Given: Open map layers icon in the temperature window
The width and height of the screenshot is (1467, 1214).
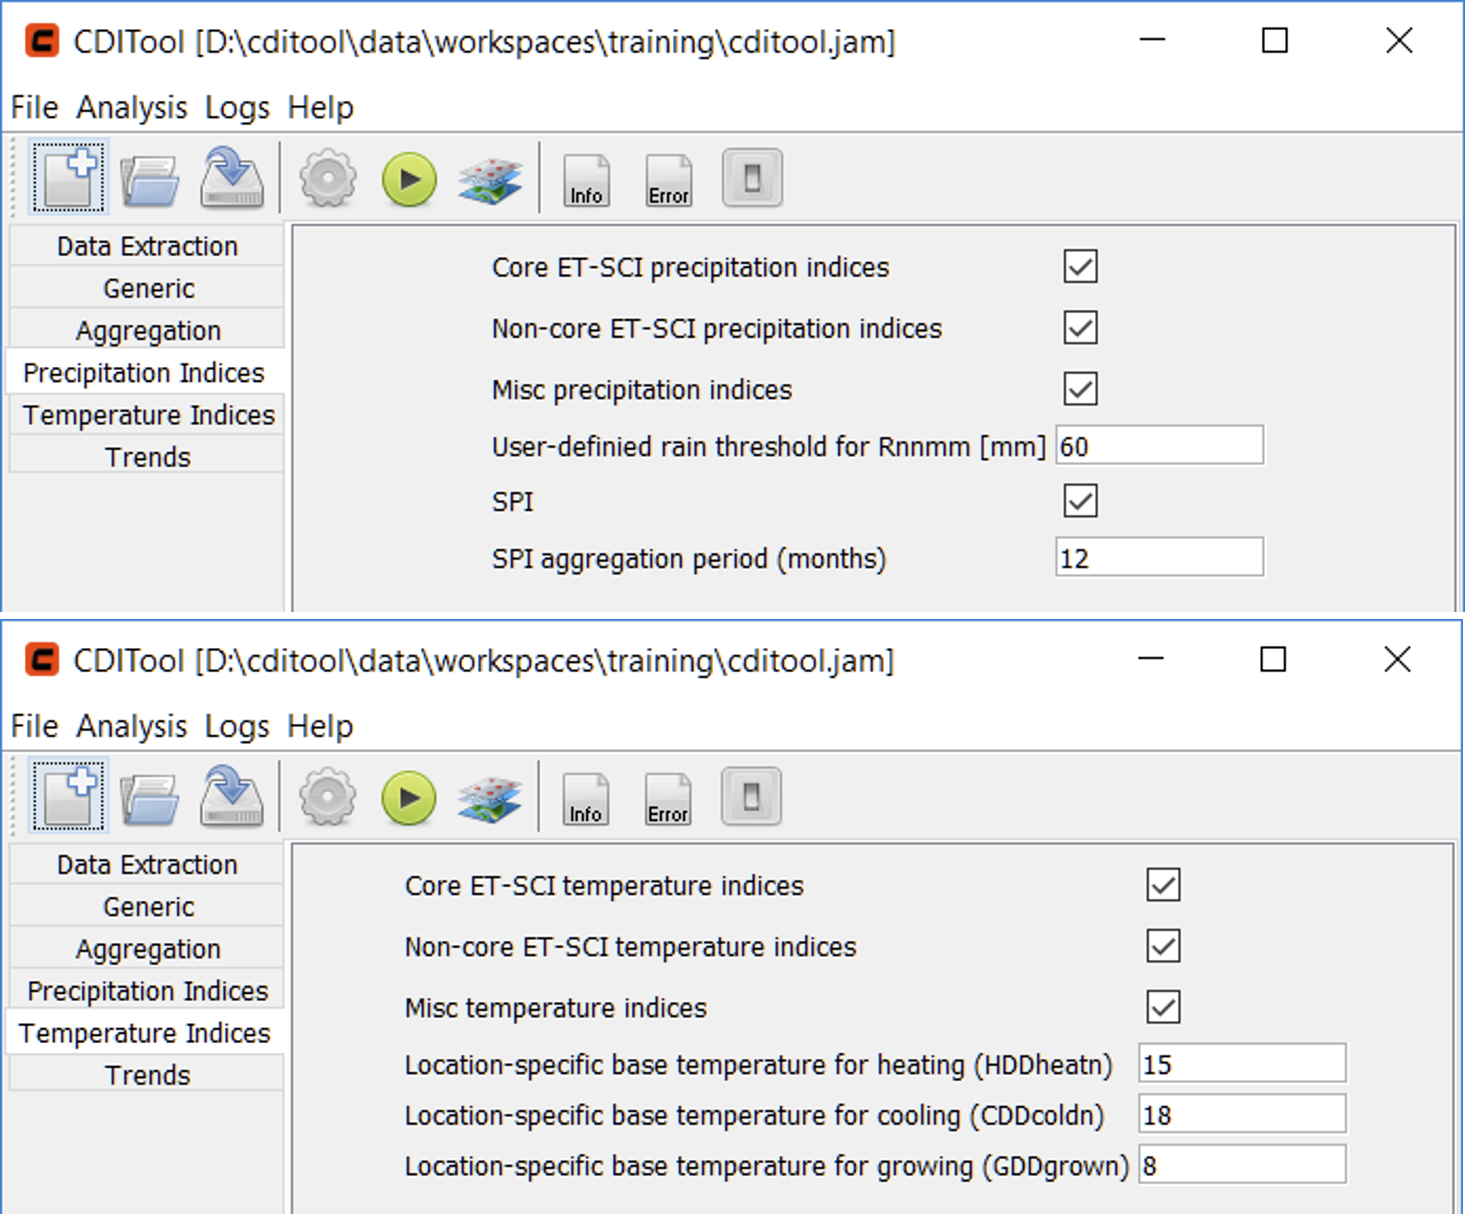Looking at the screenshot, I should point(489,799).
